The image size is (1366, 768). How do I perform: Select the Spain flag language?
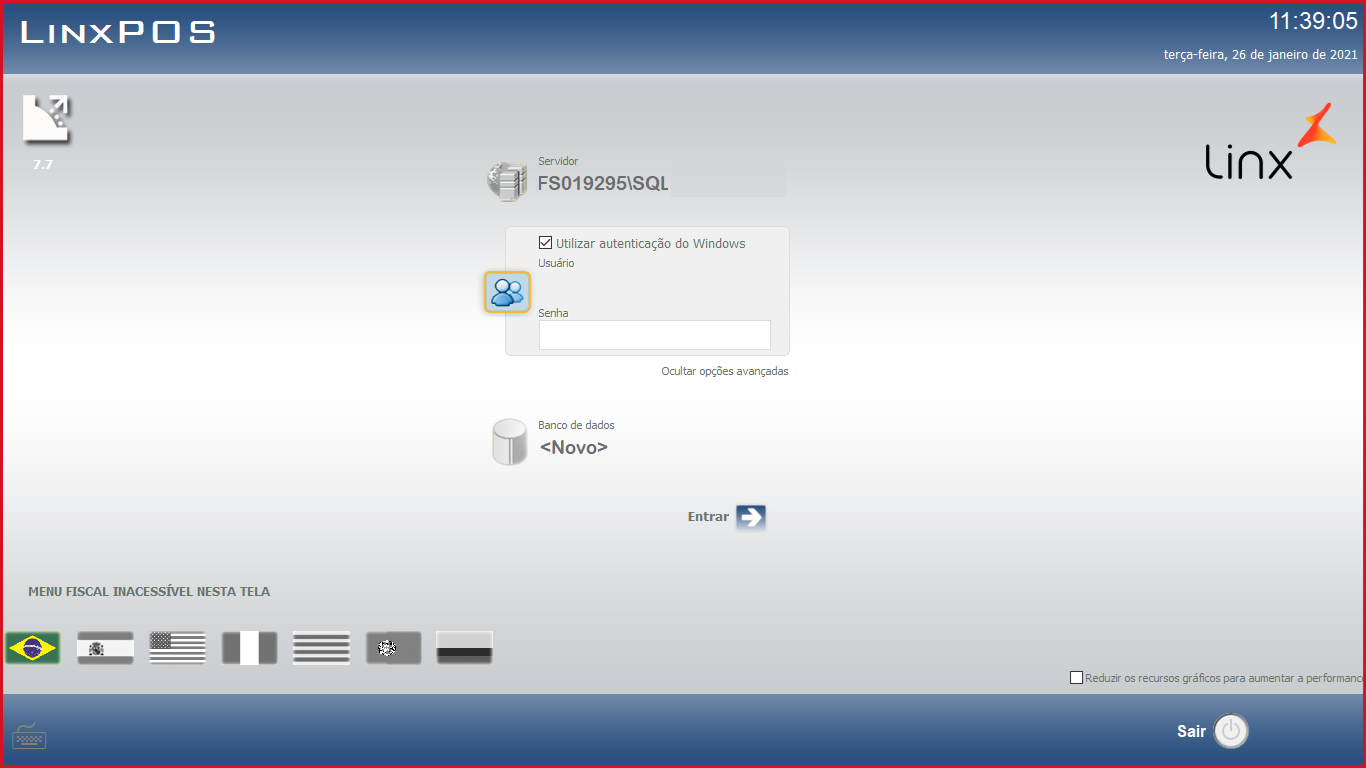coord(105,648)
